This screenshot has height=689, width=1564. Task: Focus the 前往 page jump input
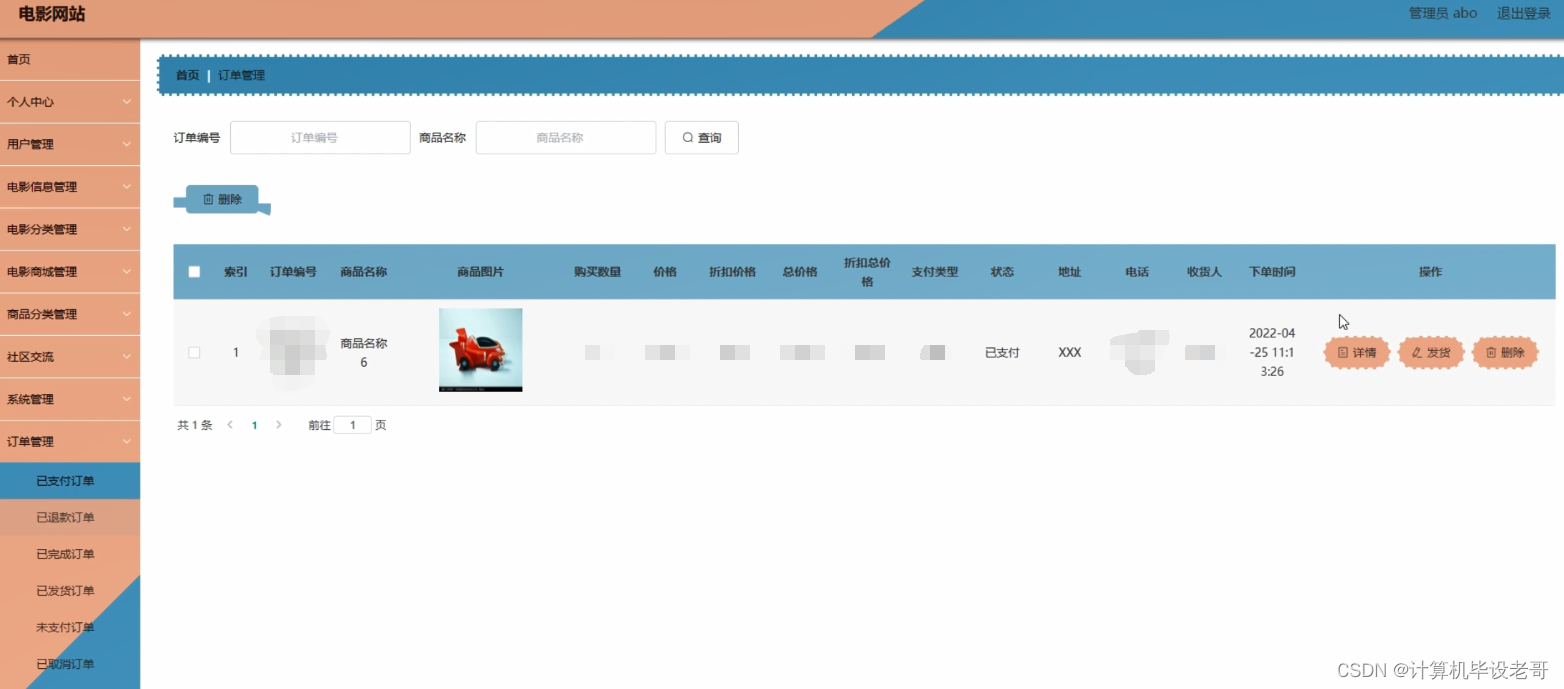point(352,425)
